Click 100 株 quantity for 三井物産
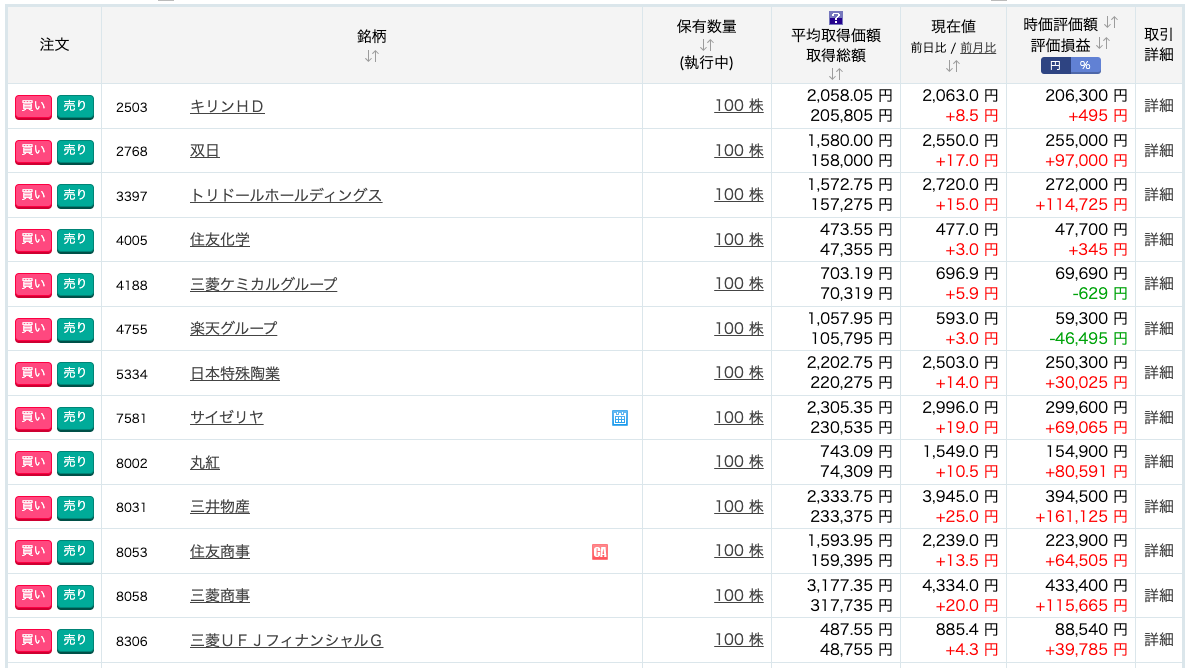Screen dimensions: 1187x668 click(739, 506)
